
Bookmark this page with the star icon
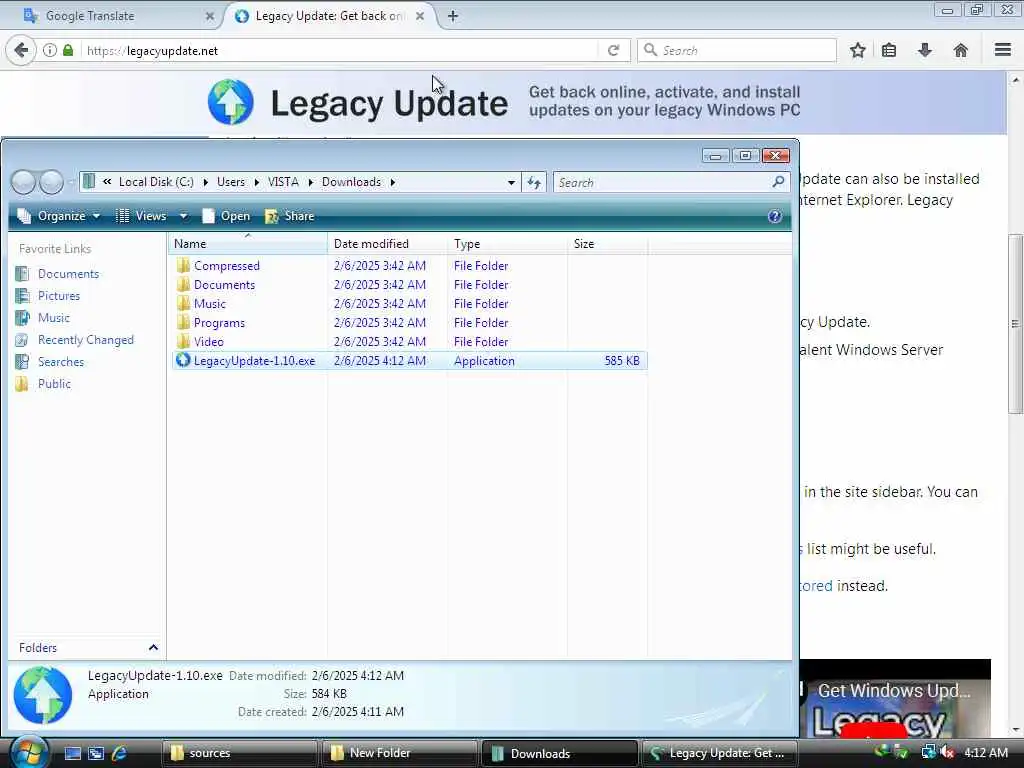click(x=857, y=50)
